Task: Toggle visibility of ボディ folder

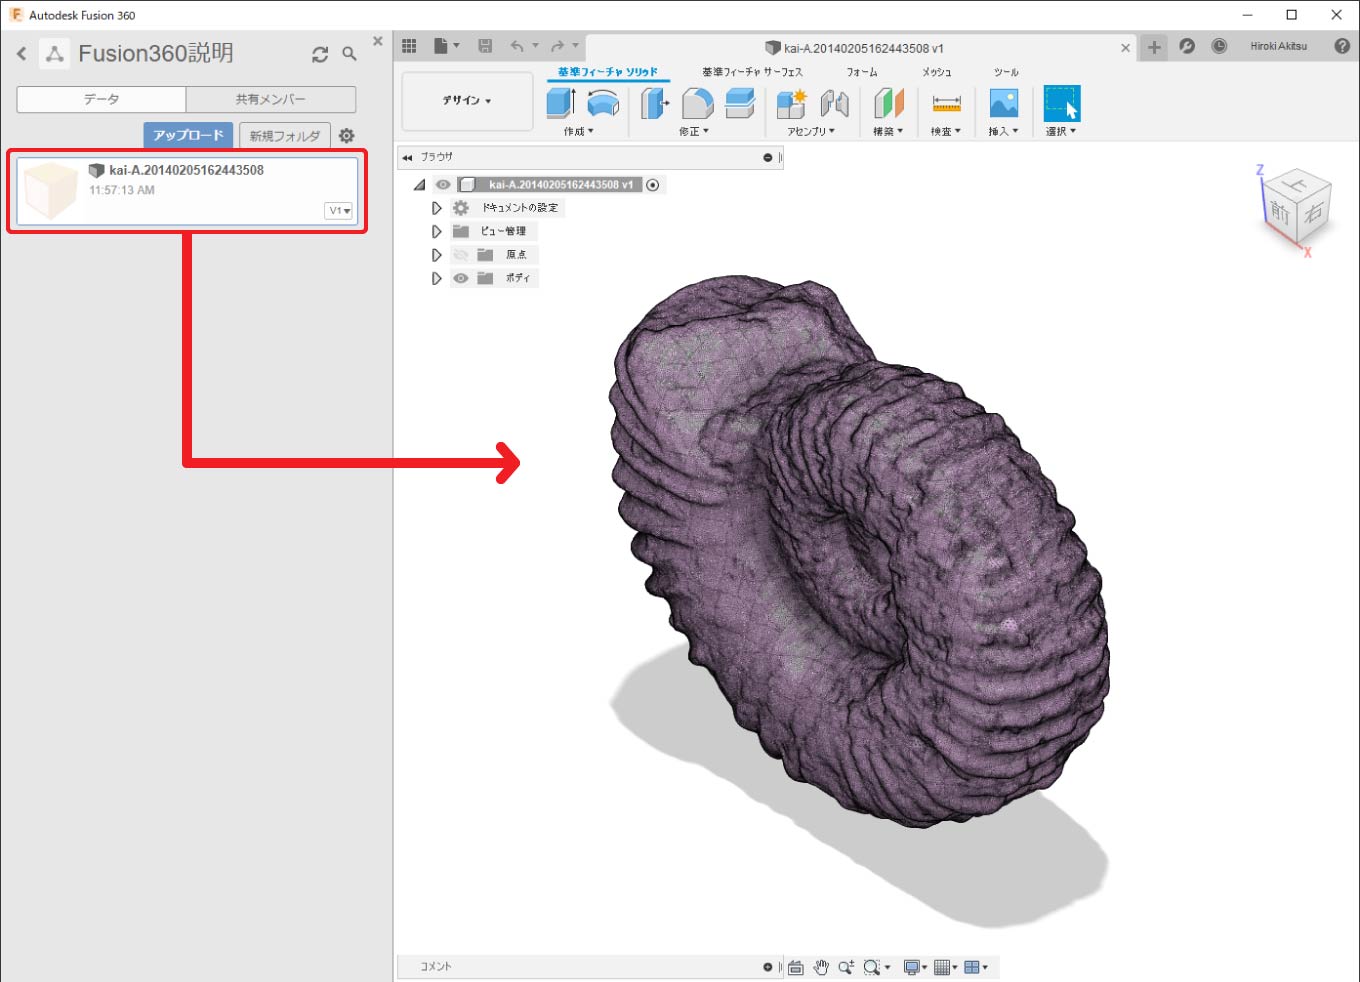Action: tap(461, 278)
